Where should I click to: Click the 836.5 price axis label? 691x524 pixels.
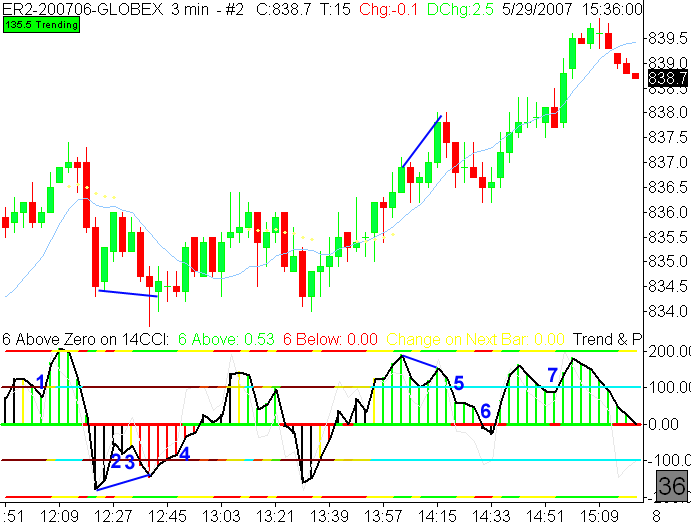tap(668, 187)
